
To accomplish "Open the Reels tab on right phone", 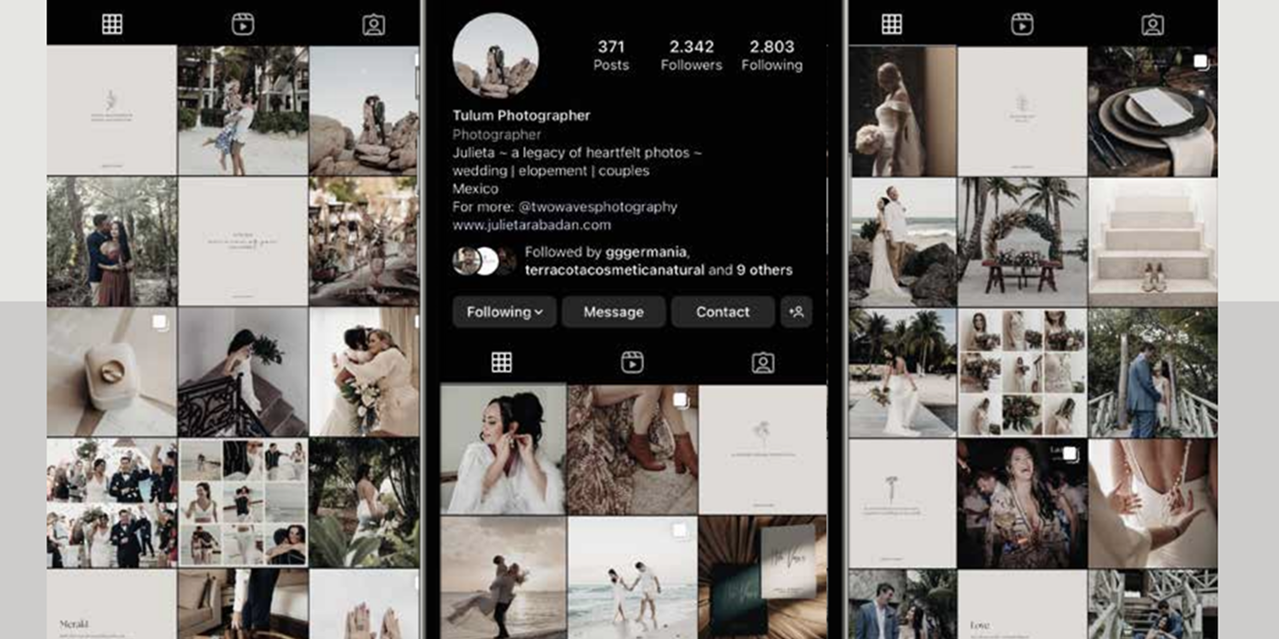I will 1022,24.
